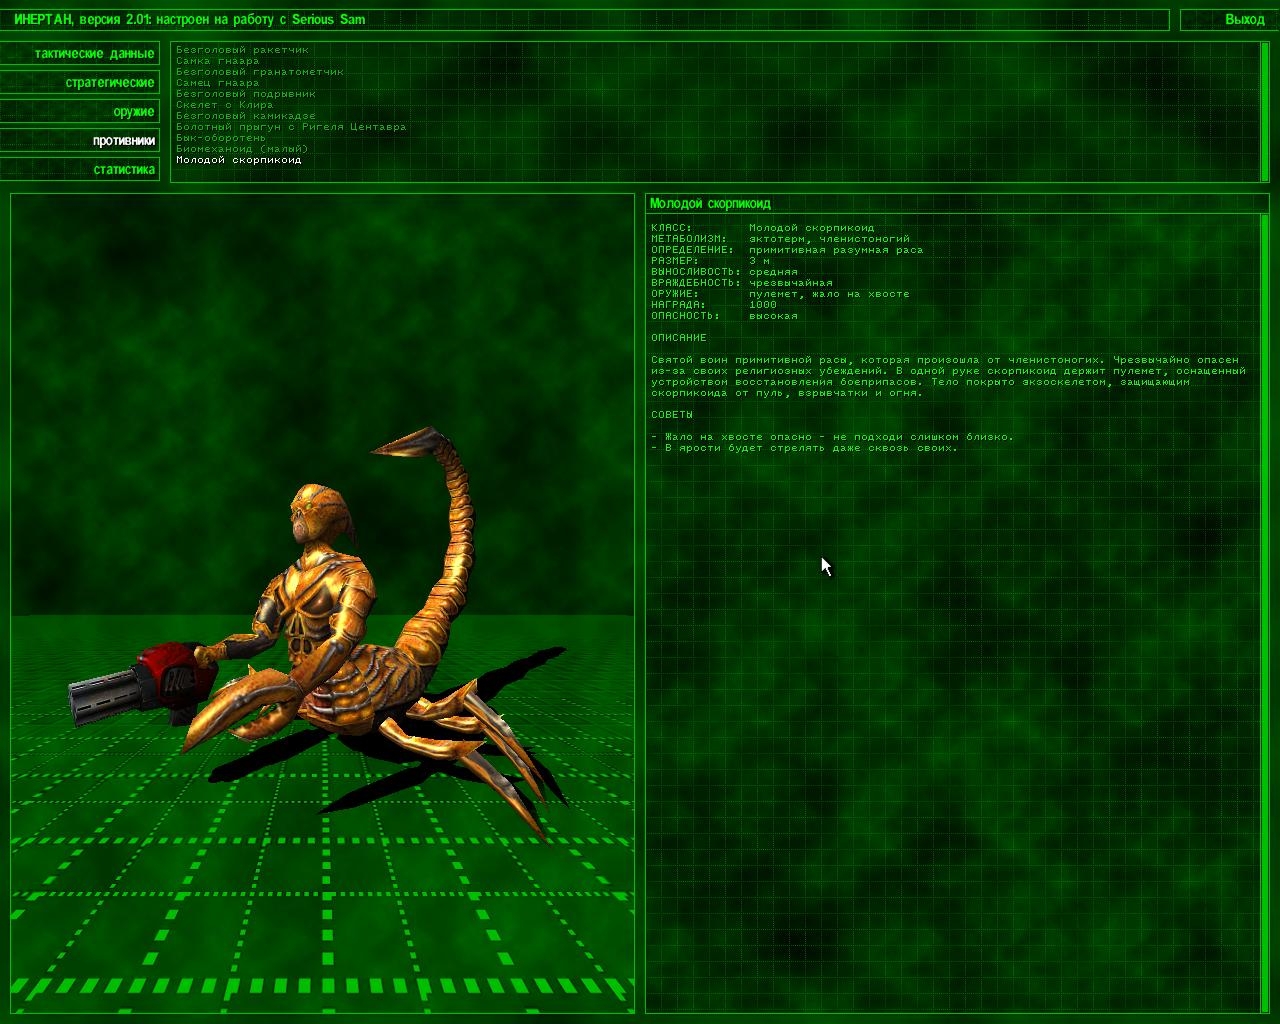Click the description panel vertical scrollbar
The image size is (1280, 1024).
point(1263,613)
